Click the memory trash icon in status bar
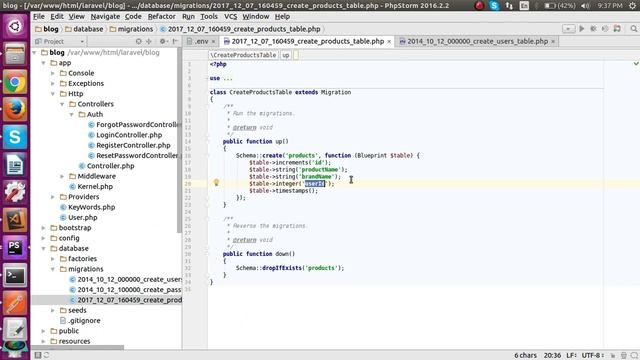 coord(624,356)
